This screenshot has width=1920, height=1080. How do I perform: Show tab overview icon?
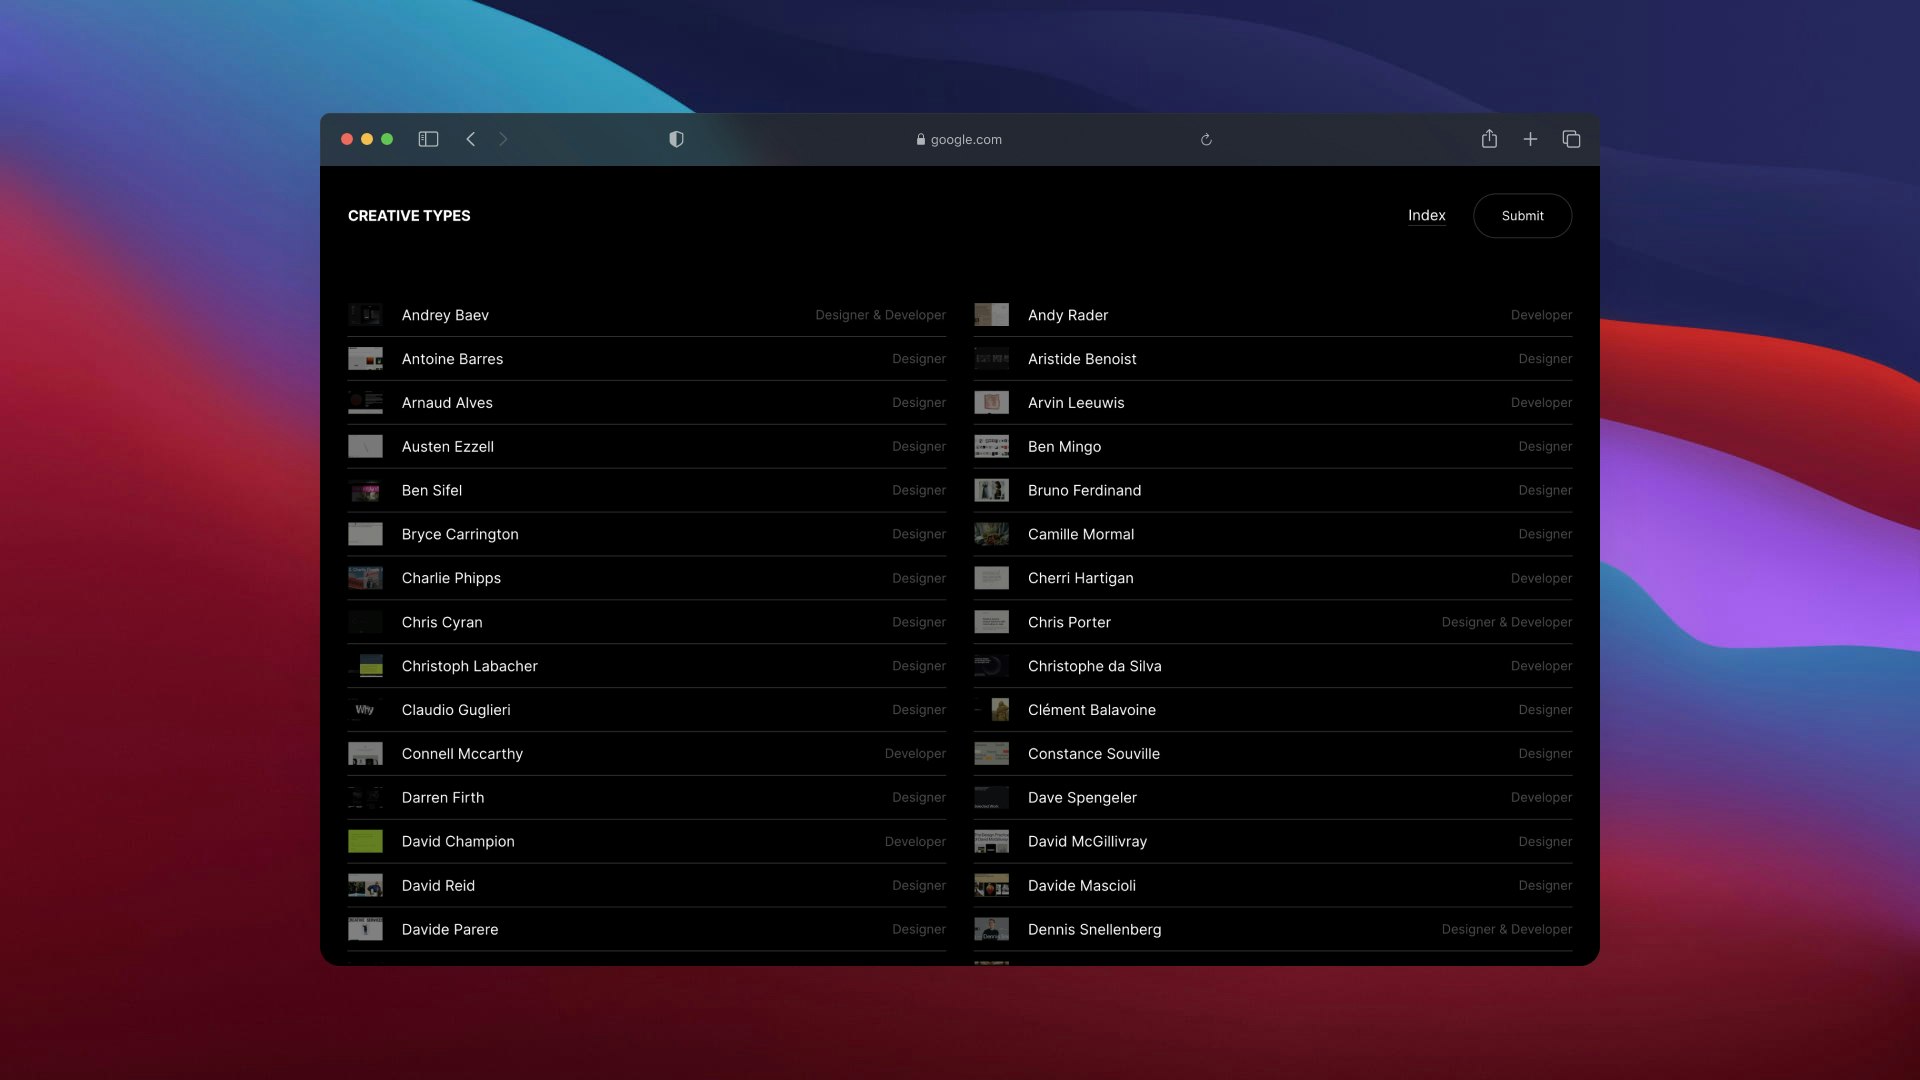tap(1571, 139)
